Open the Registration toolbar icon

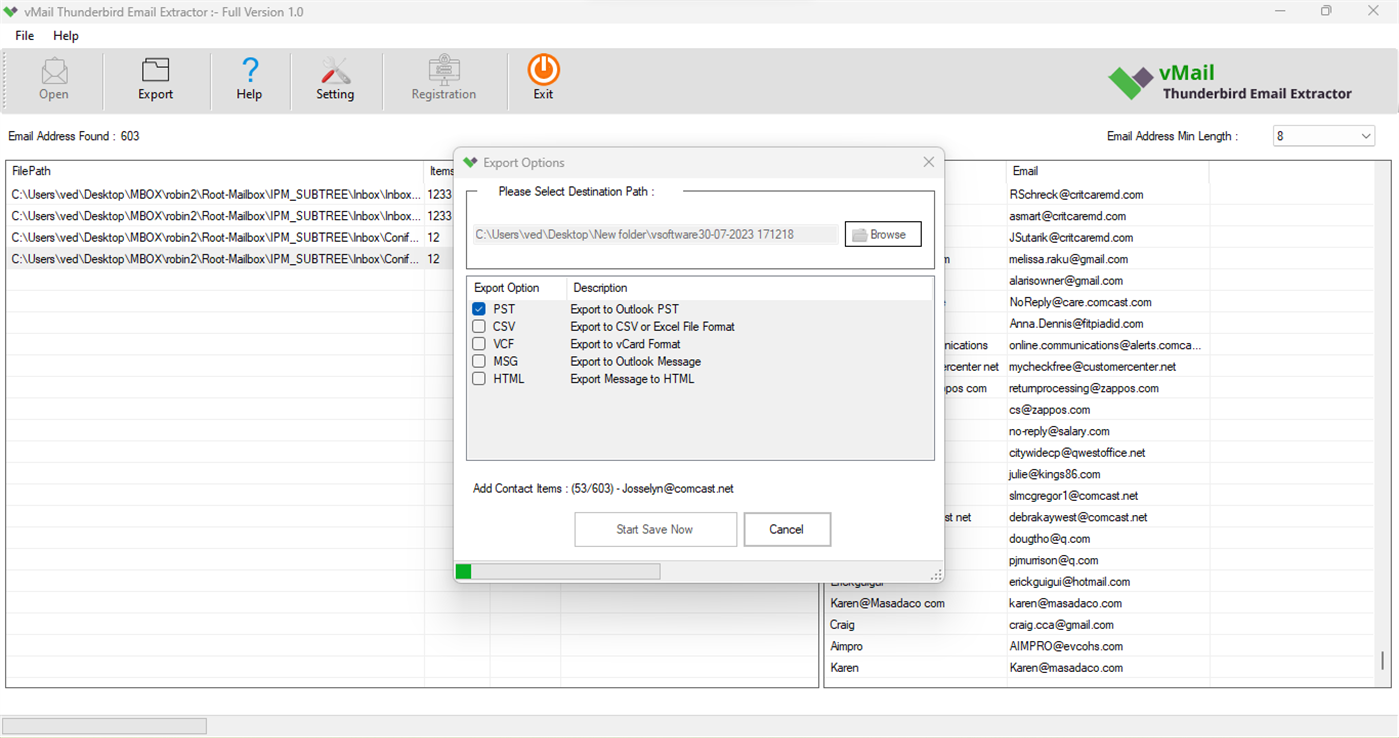pos(444,78)
